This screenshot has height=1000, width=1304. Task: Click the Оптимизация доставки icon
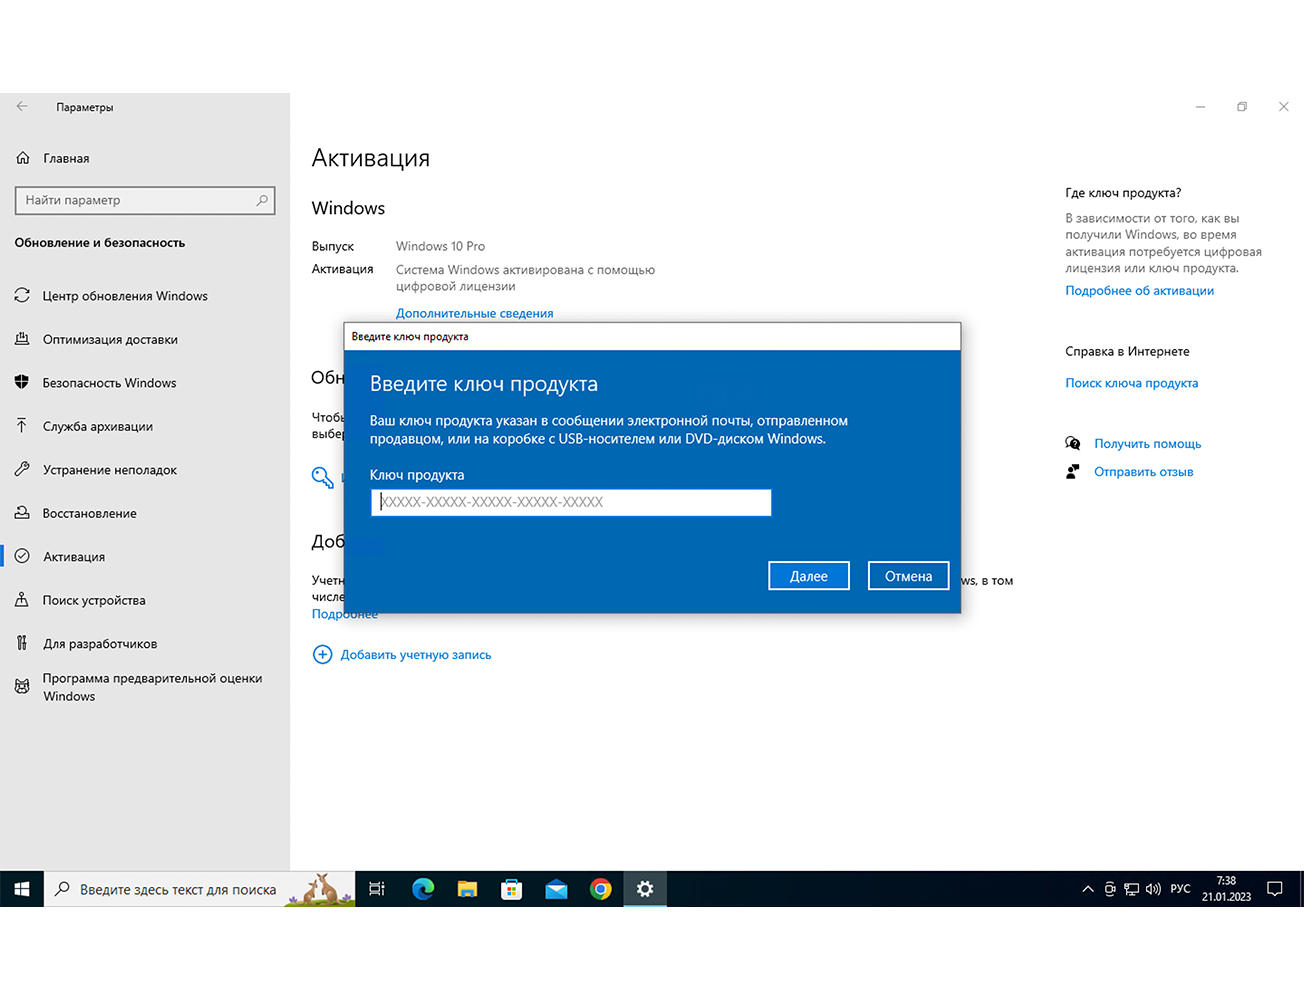[22, 339]
